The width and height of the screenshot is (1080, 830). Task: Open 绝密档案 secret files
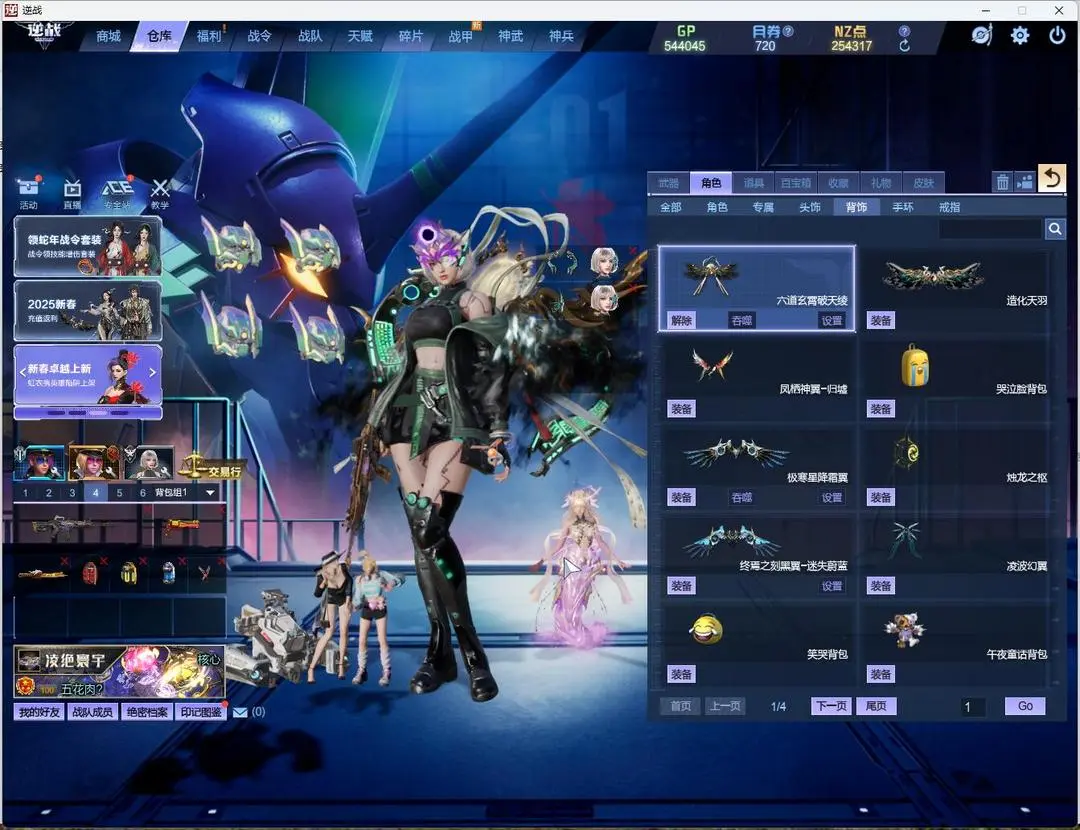tap(146, 712)
